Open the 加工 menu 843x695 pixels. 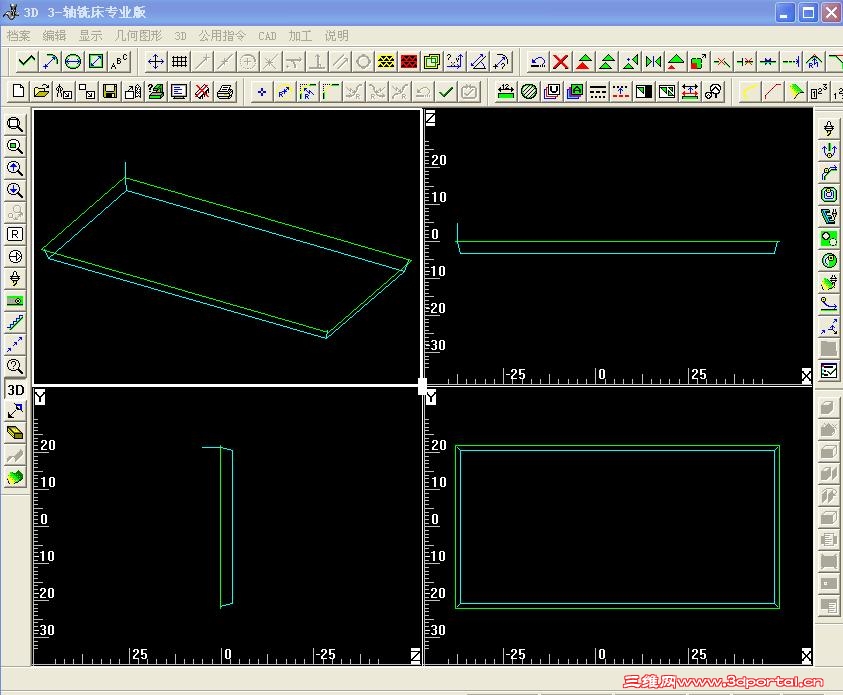tap(300, 36)
